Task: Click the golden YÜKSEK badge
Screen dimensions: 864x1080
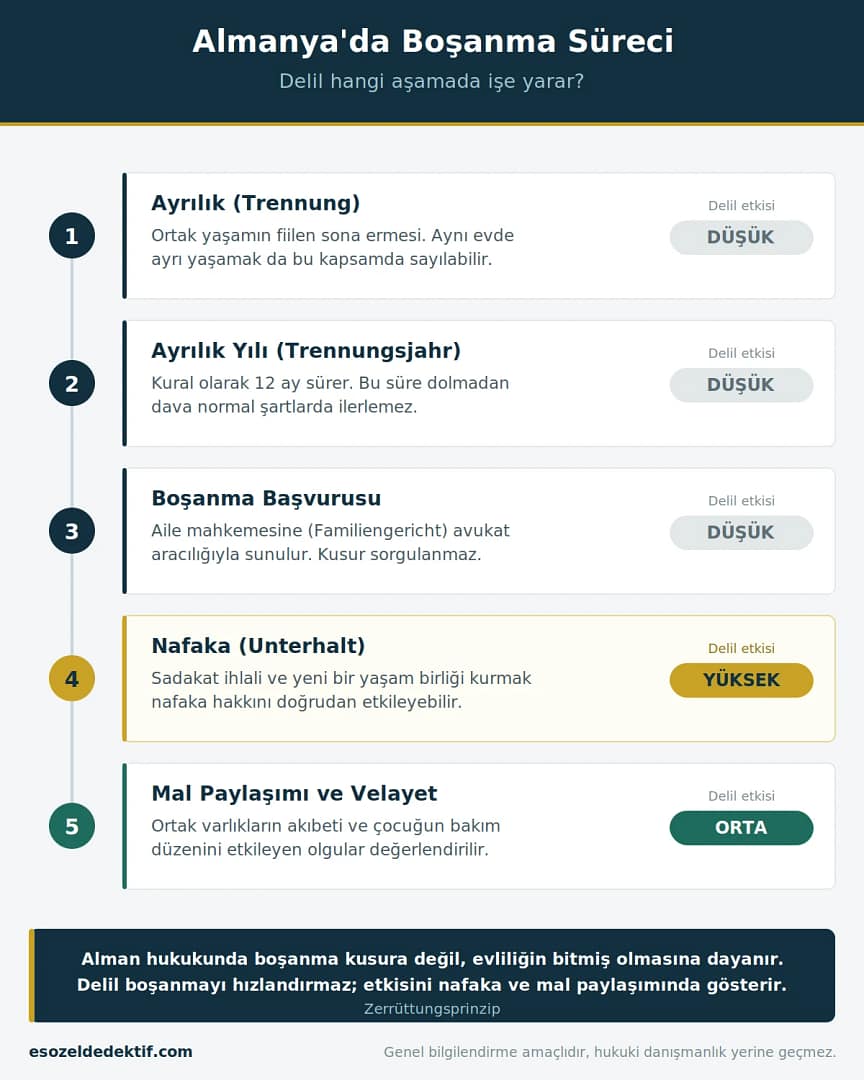Action: [x=741, y=681]
